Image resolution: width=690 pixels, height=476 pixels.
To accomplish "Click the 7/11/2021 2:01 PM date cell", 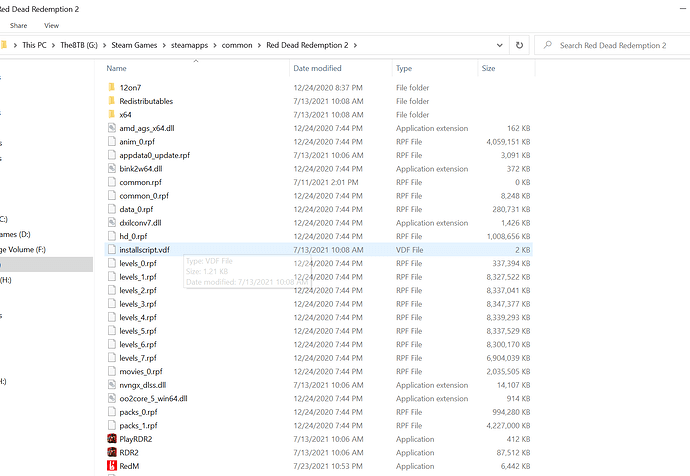I will click(326, 182).
